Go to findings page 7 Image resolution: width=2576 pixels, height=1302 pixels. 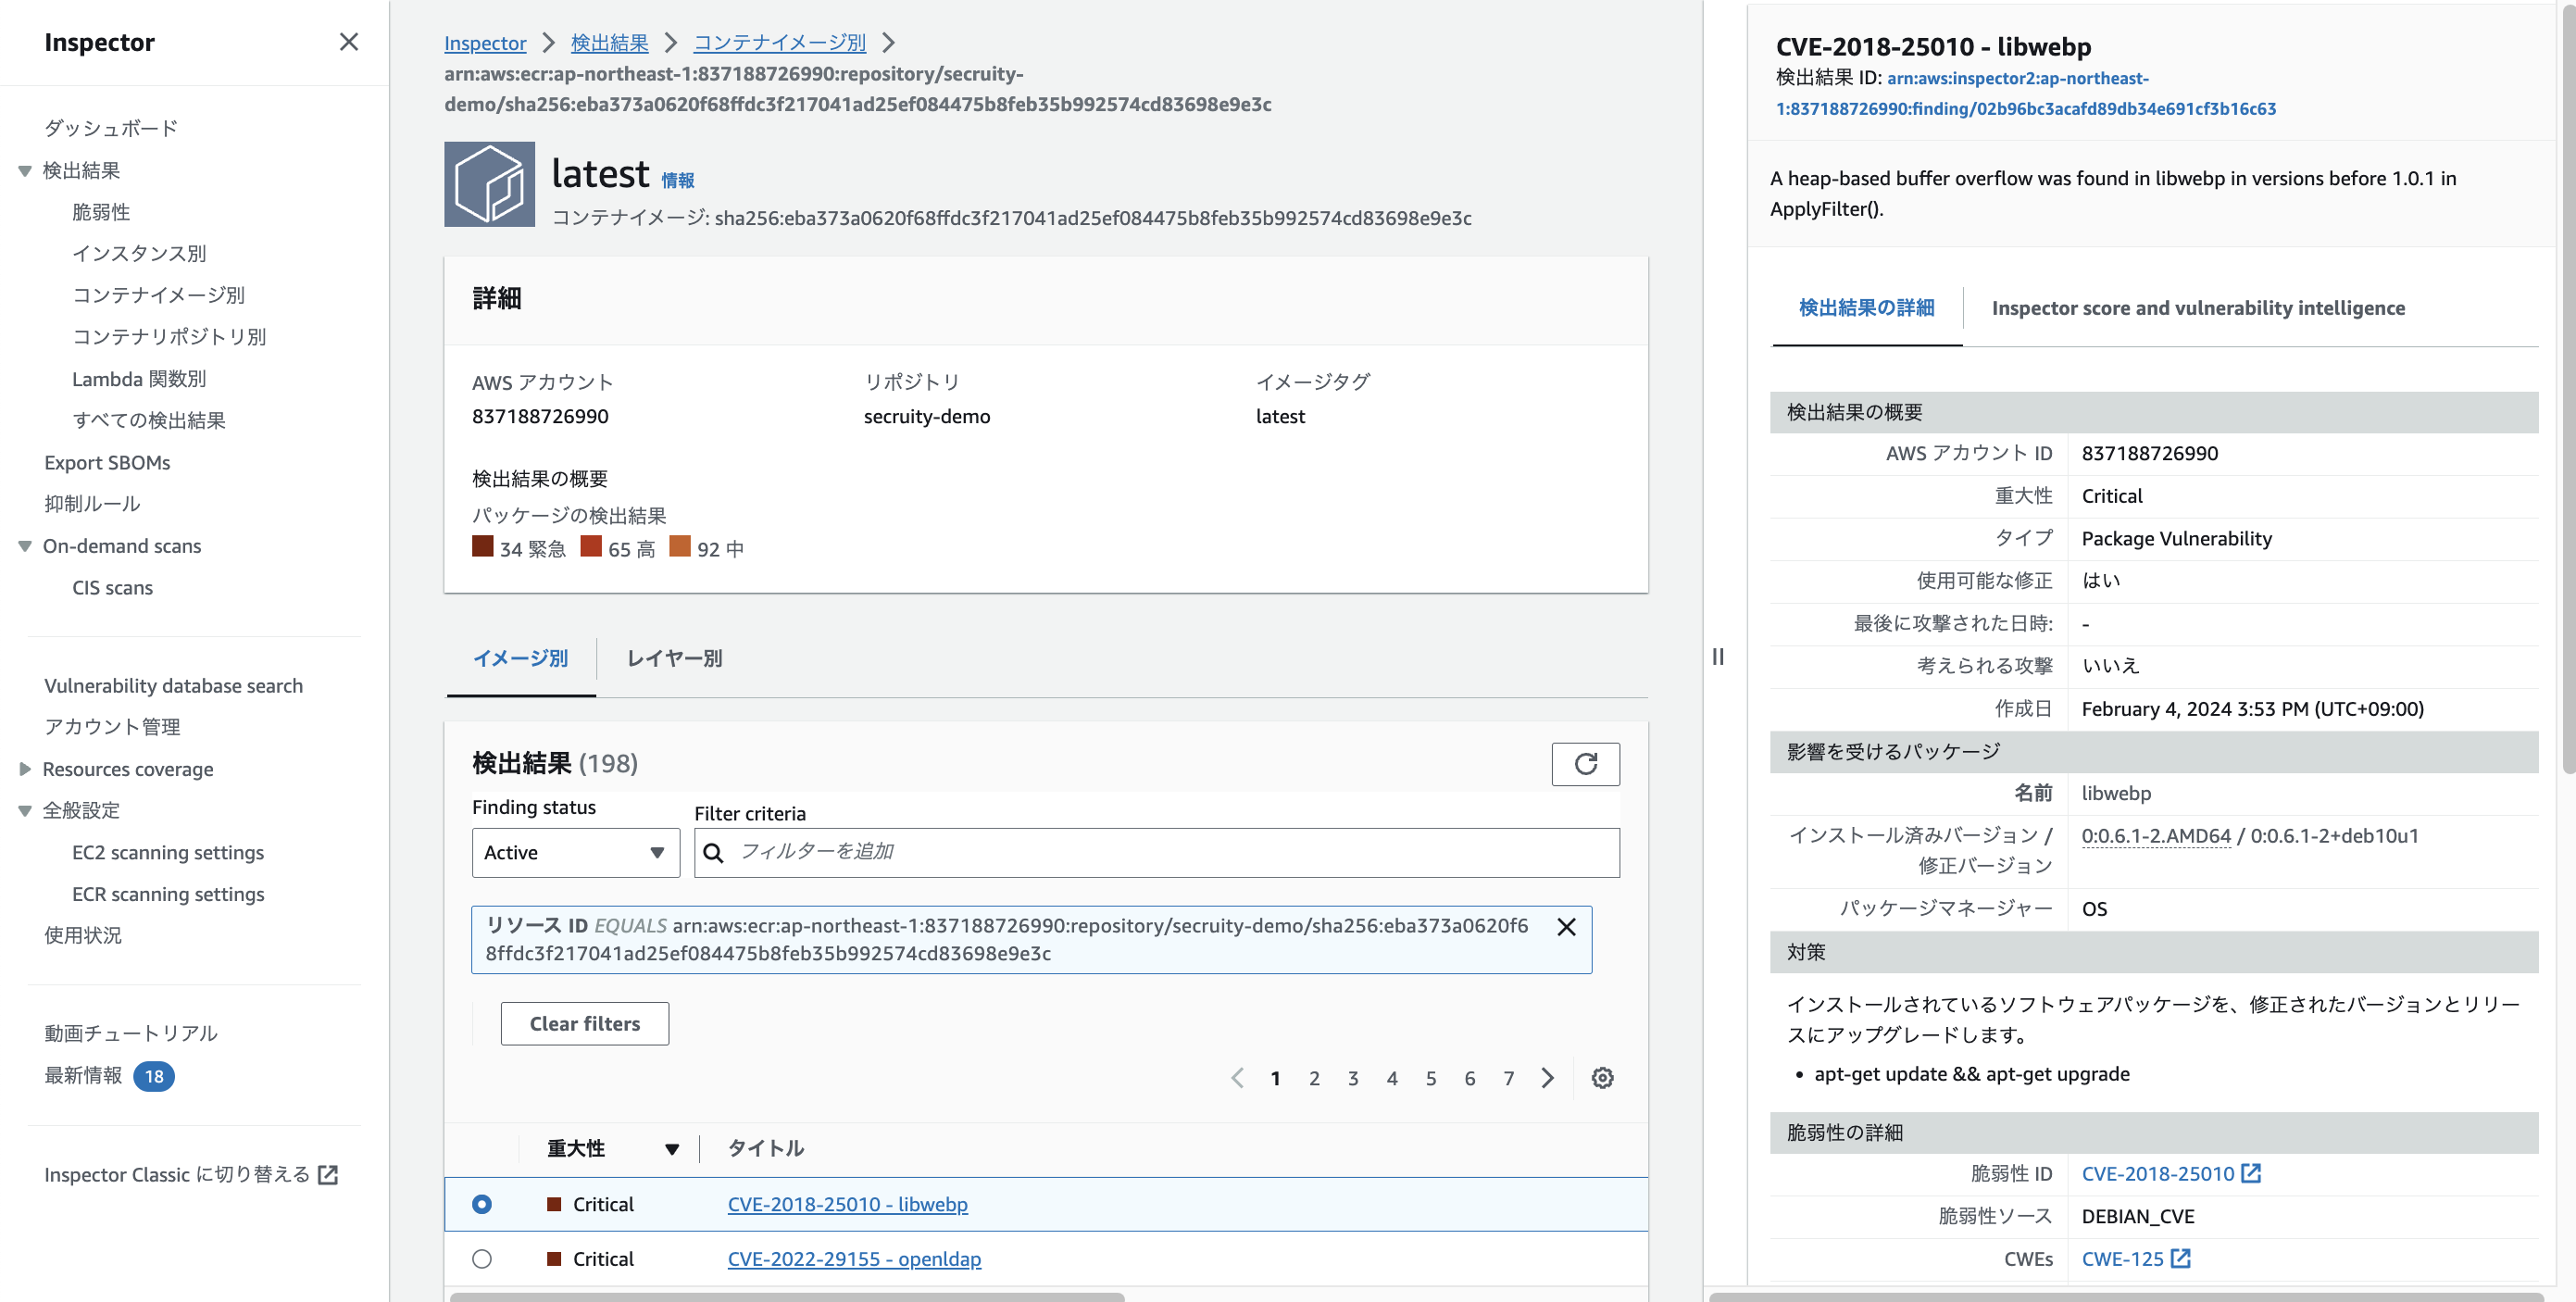(1509, 1078)
